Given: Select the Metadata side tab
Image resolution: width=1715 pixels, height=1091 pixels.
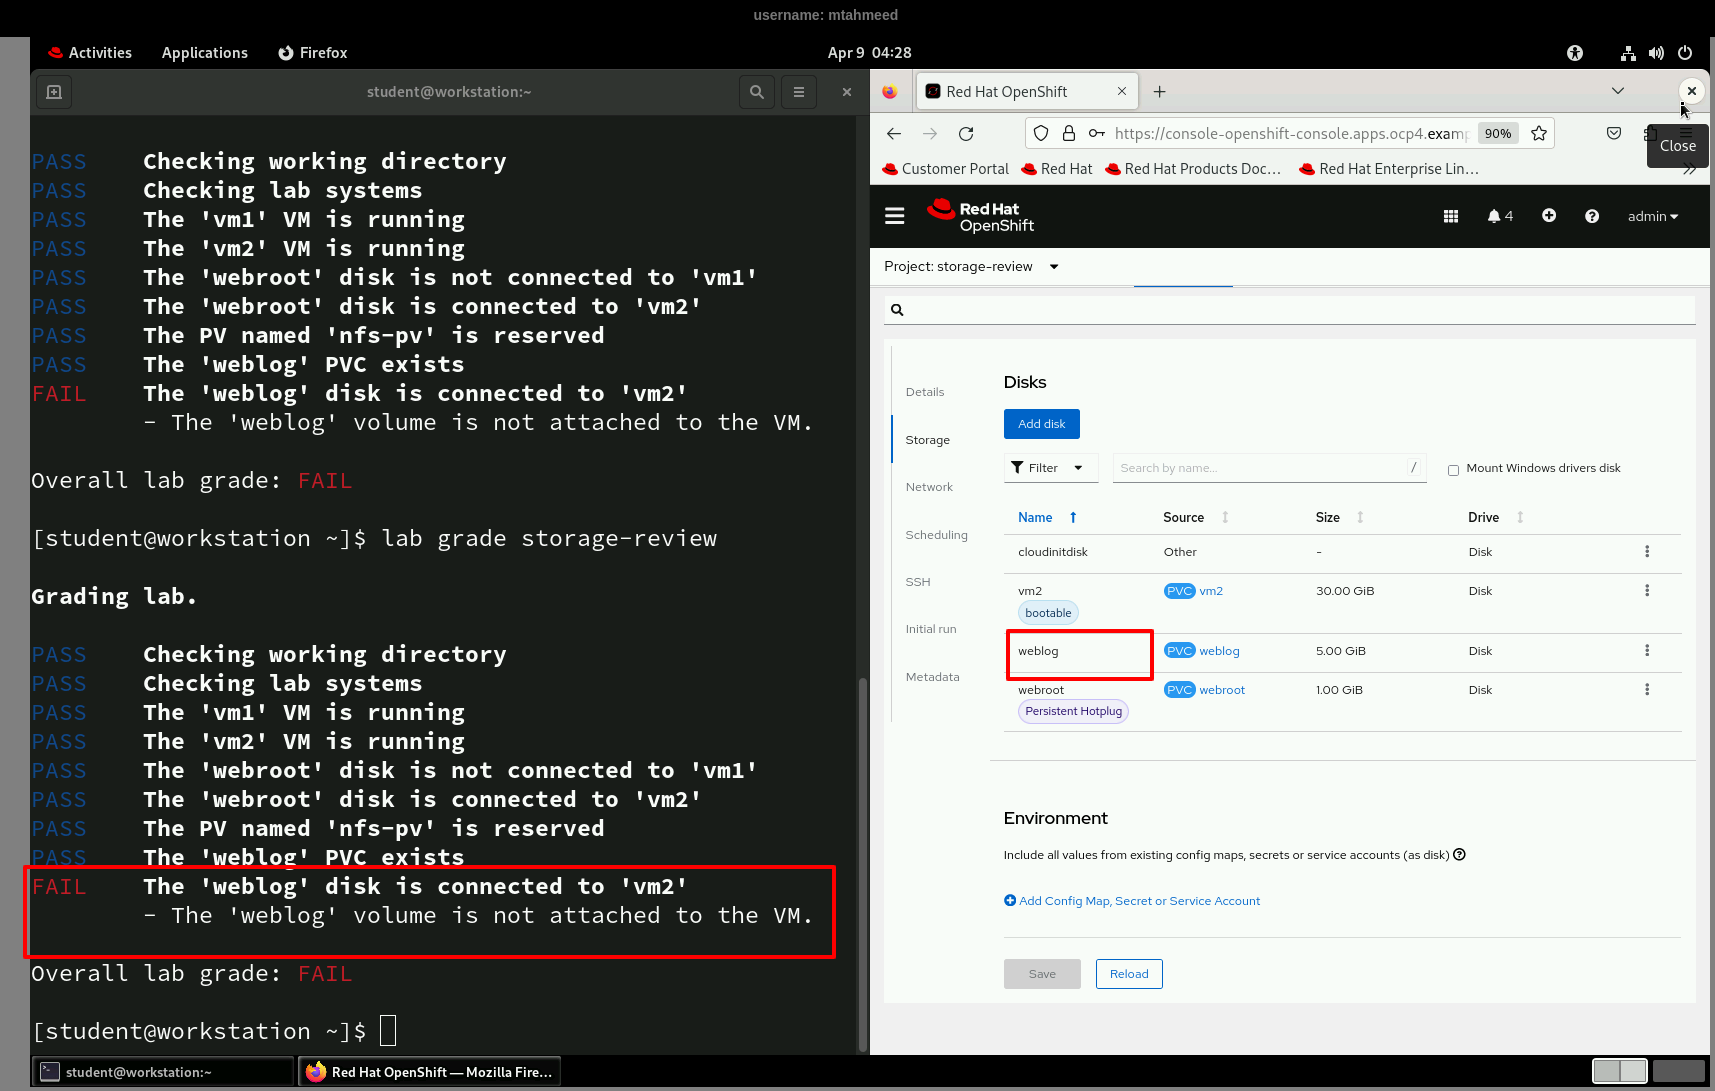Looking at the screenshot, I should click(932, 677).
